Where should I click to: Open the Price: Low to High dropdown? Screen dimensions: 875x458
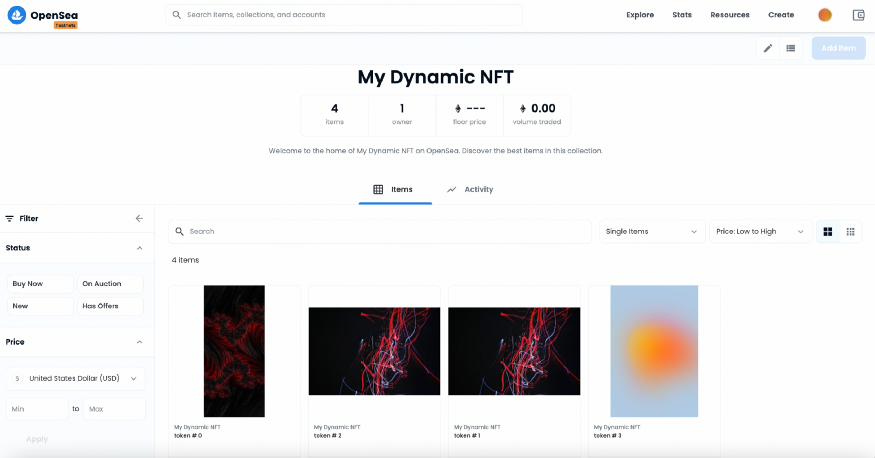pyautogui.click(x=760, y=232)
